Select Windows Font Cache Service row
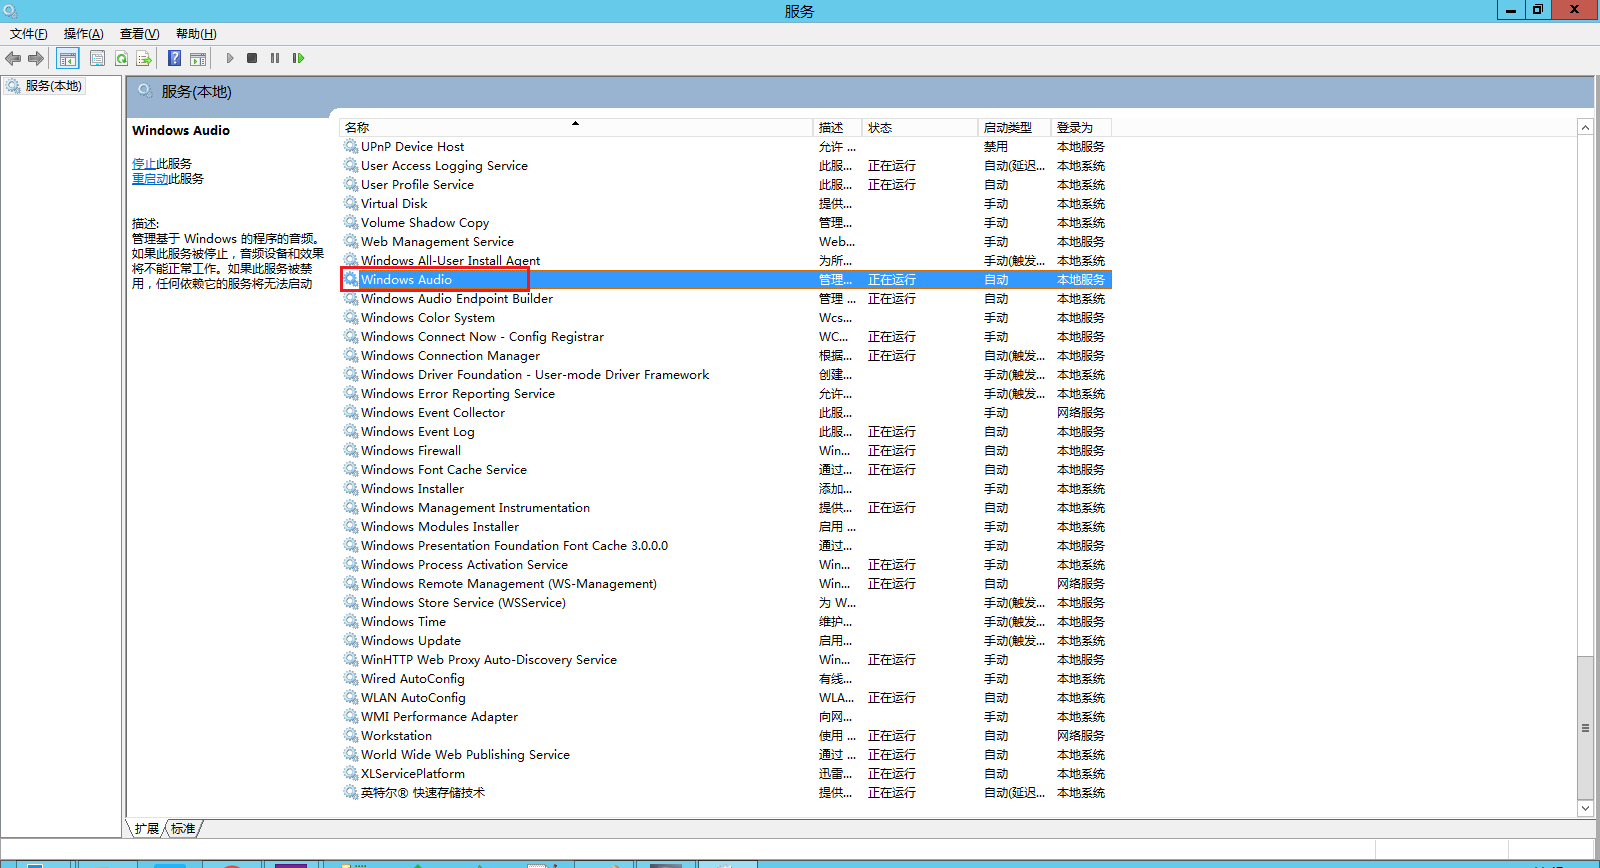This screenshot has width=1600, height=868. click(726, 470)
